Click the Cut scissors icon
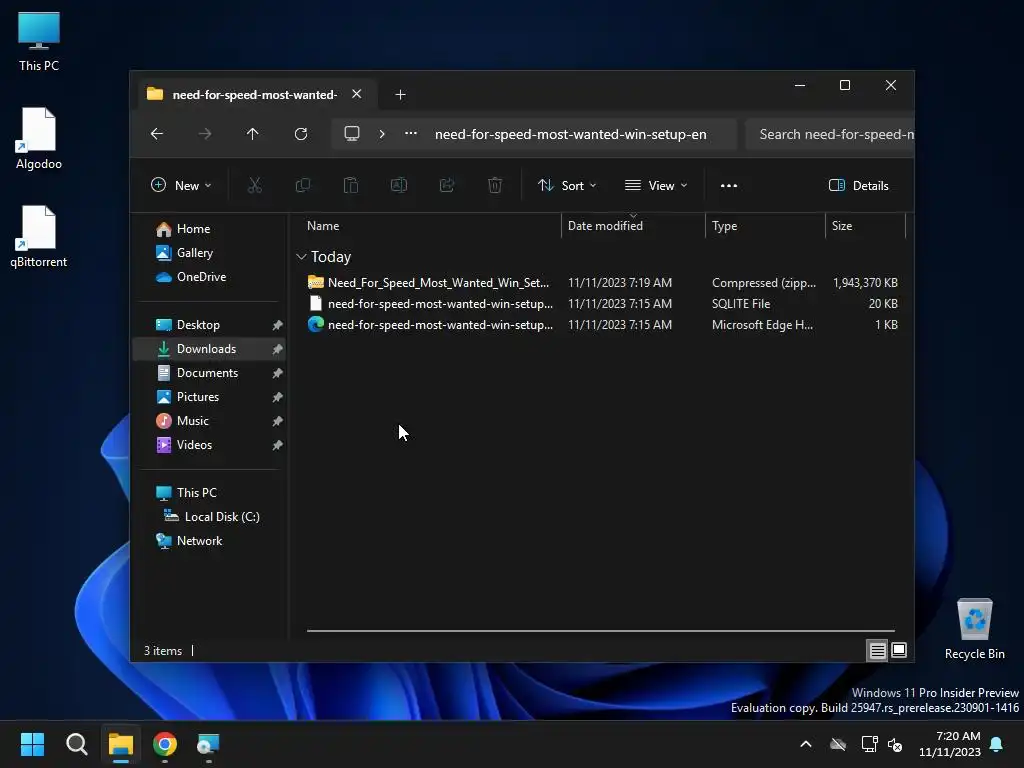The width and height of the screenshot is (1024, 768). point(255,185)
